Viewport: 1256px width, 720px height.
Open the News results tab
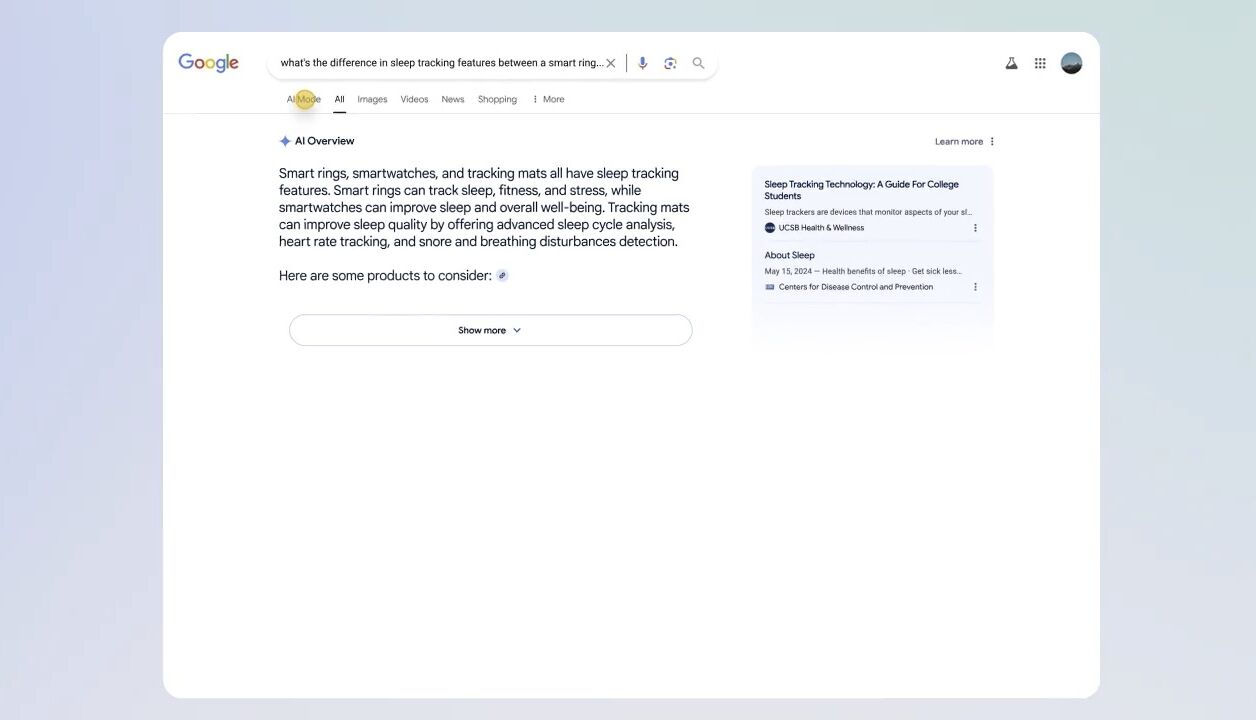coord(453,99)
